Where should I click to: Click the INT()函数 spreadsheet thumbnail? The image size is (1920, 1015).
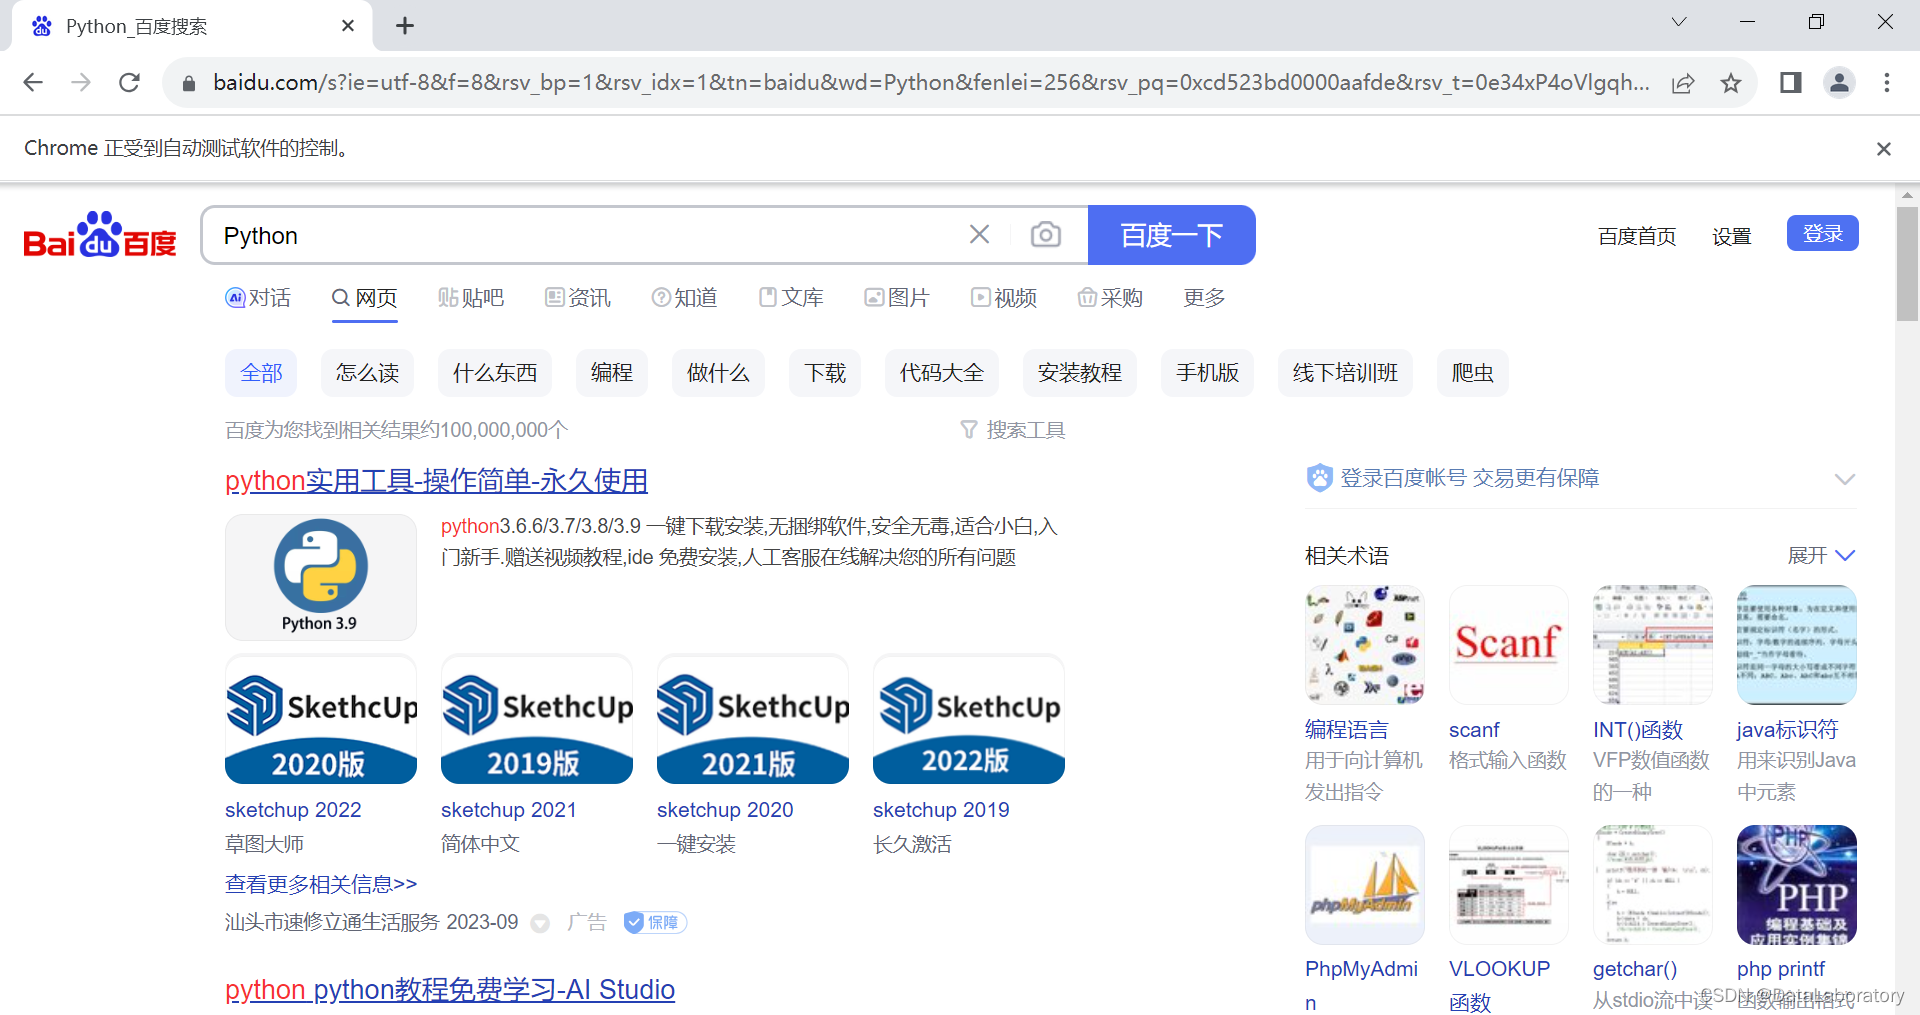(x=1653, y=645)
